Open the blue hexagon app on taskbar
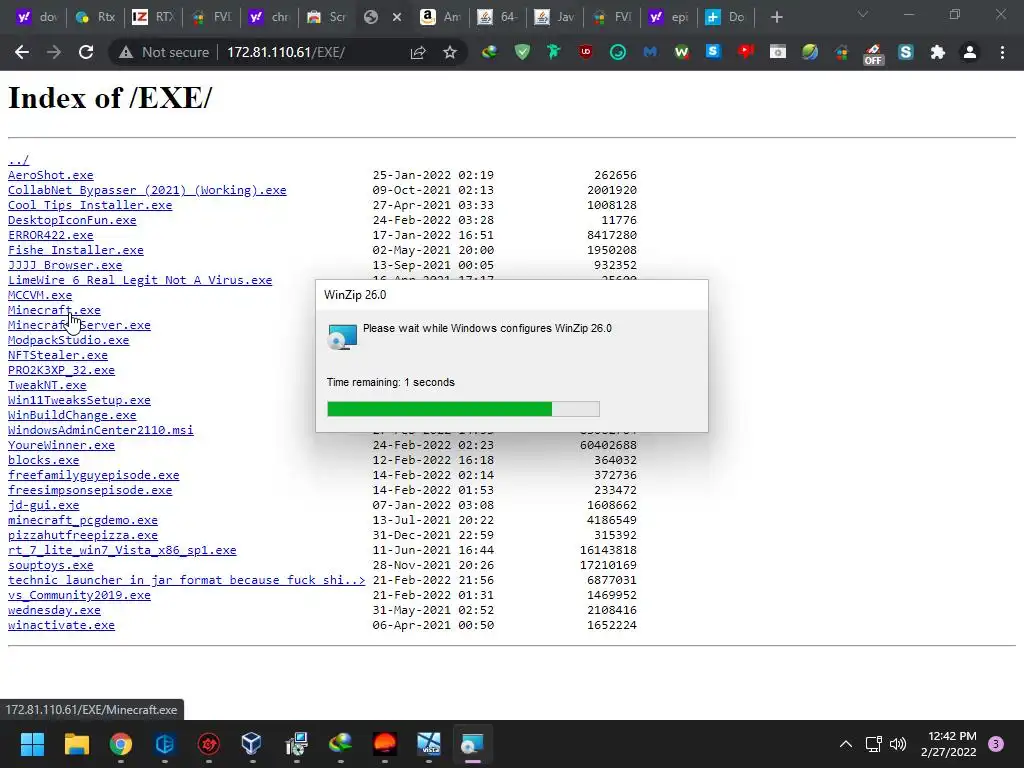The width and height of the screenshot is (1024, 768). click(165, 743)
